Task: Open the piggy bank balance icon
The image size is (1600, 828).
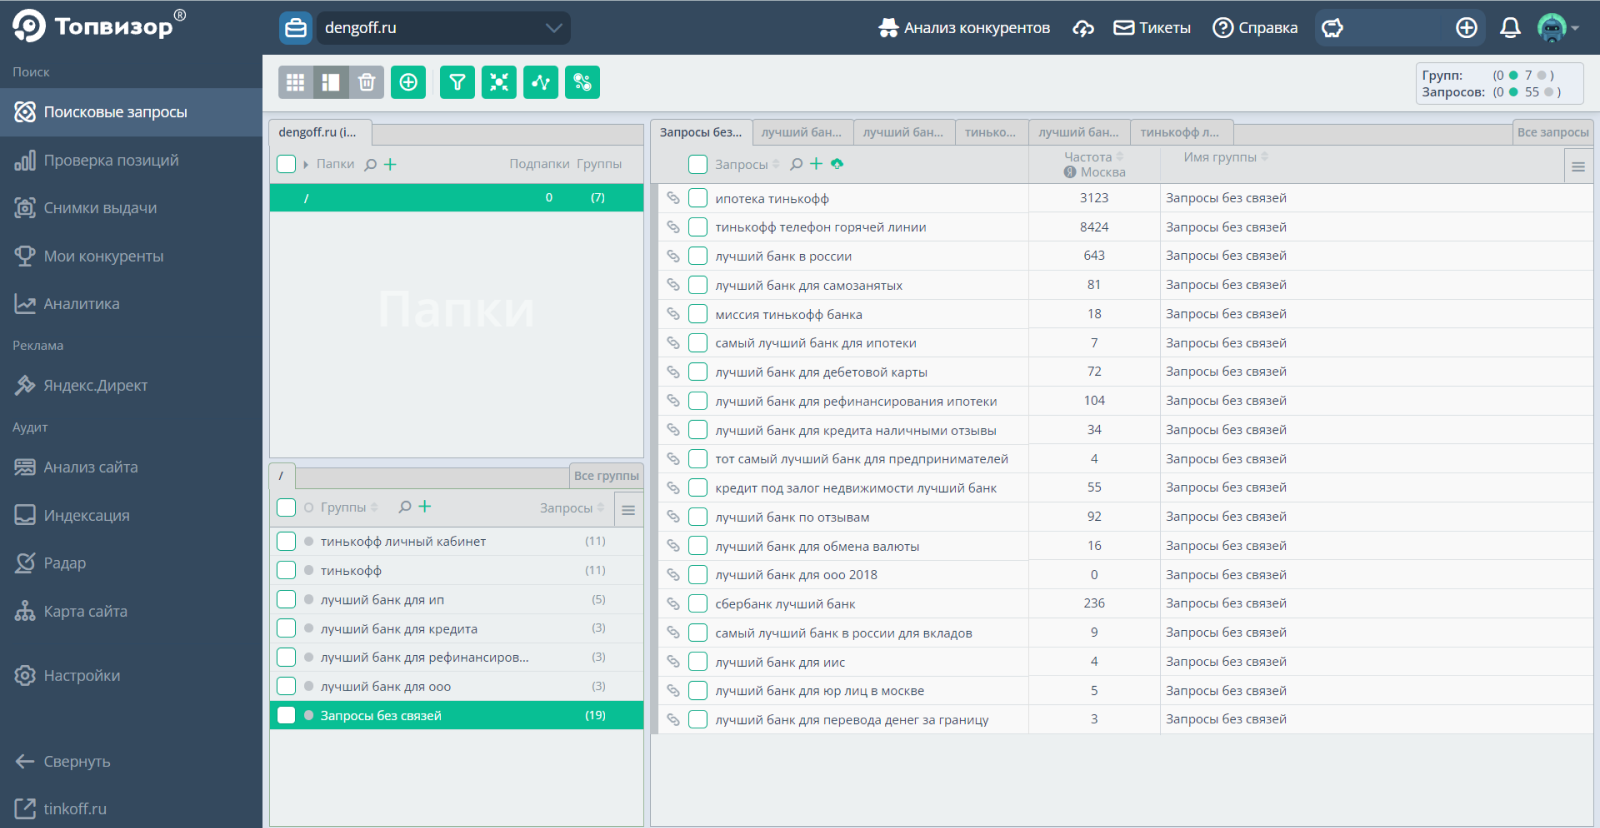Action: pyautogui.click(x=1332, y=28)
